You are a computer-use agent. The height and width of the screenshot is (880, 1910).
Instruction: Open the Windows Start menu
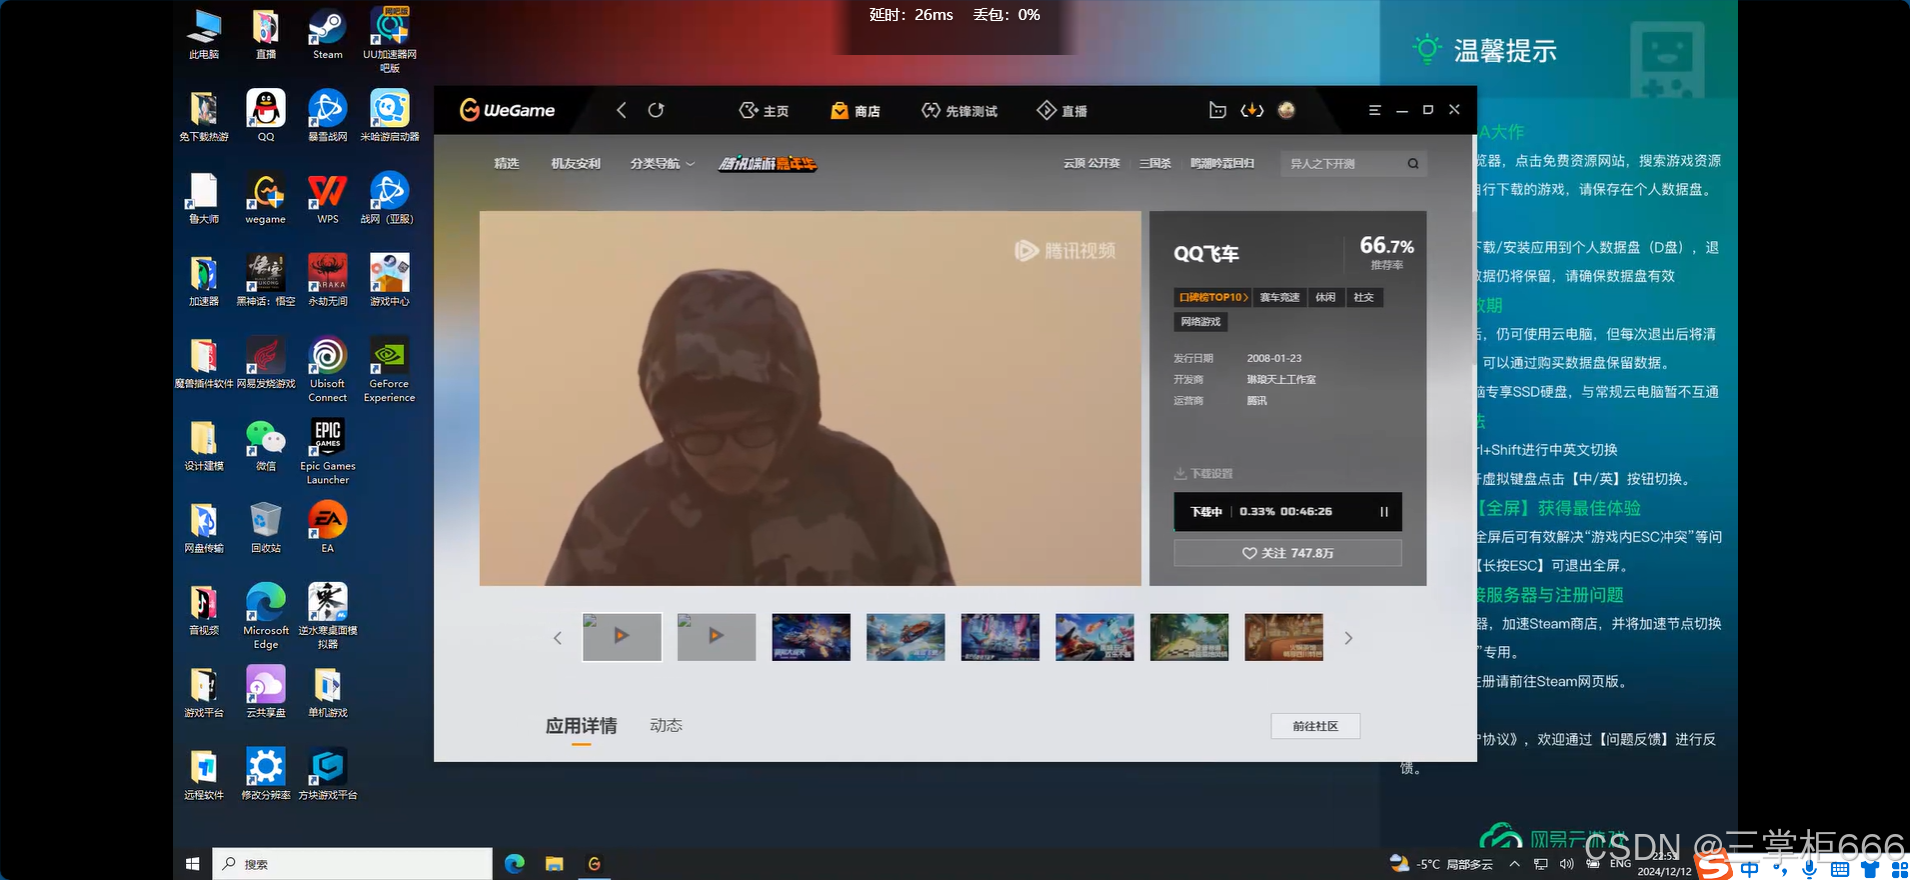pos(193,864)
